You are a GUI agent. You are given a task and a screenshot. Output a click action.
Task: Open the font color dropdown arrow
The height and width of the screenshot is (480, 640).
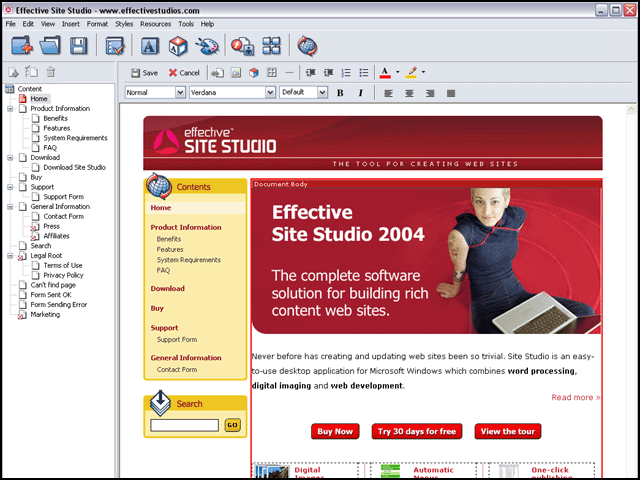(x=398, y=72)
